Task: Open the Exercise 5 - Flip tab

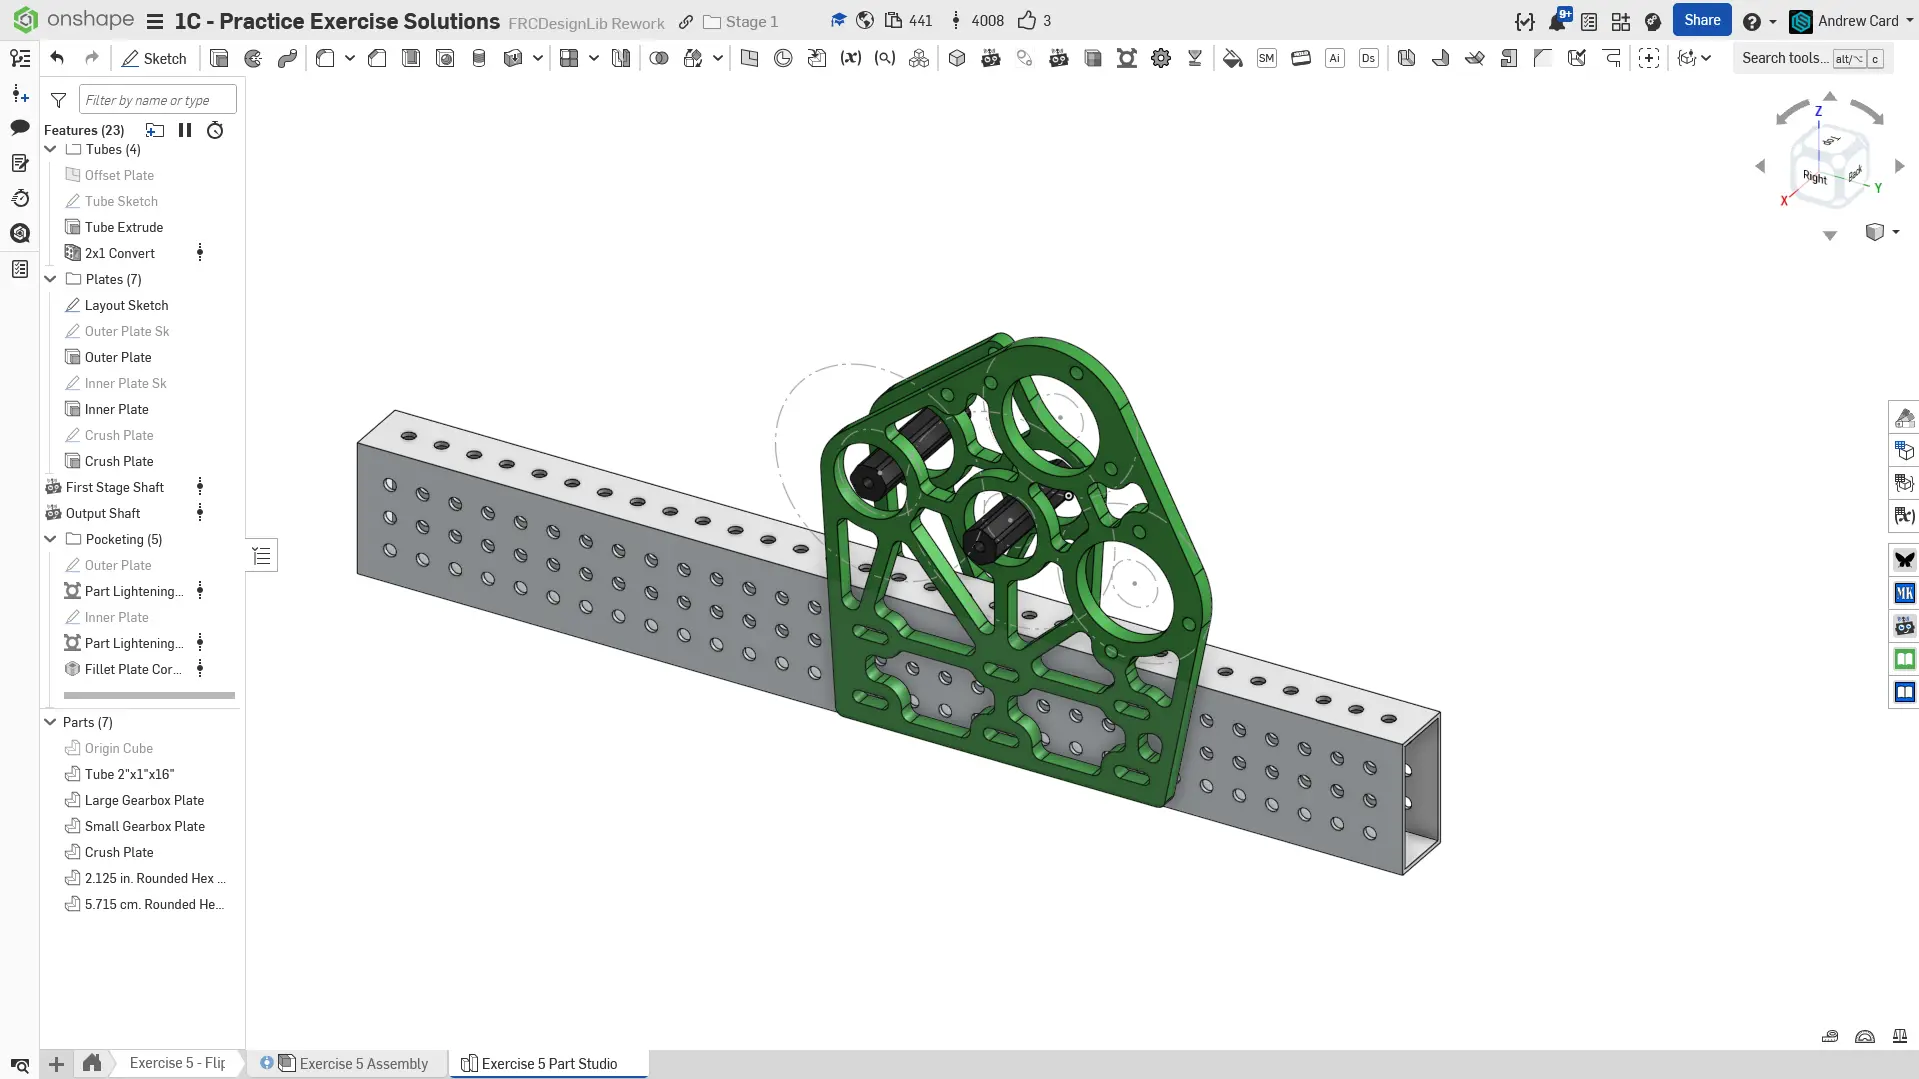Action: point(177,1063)
